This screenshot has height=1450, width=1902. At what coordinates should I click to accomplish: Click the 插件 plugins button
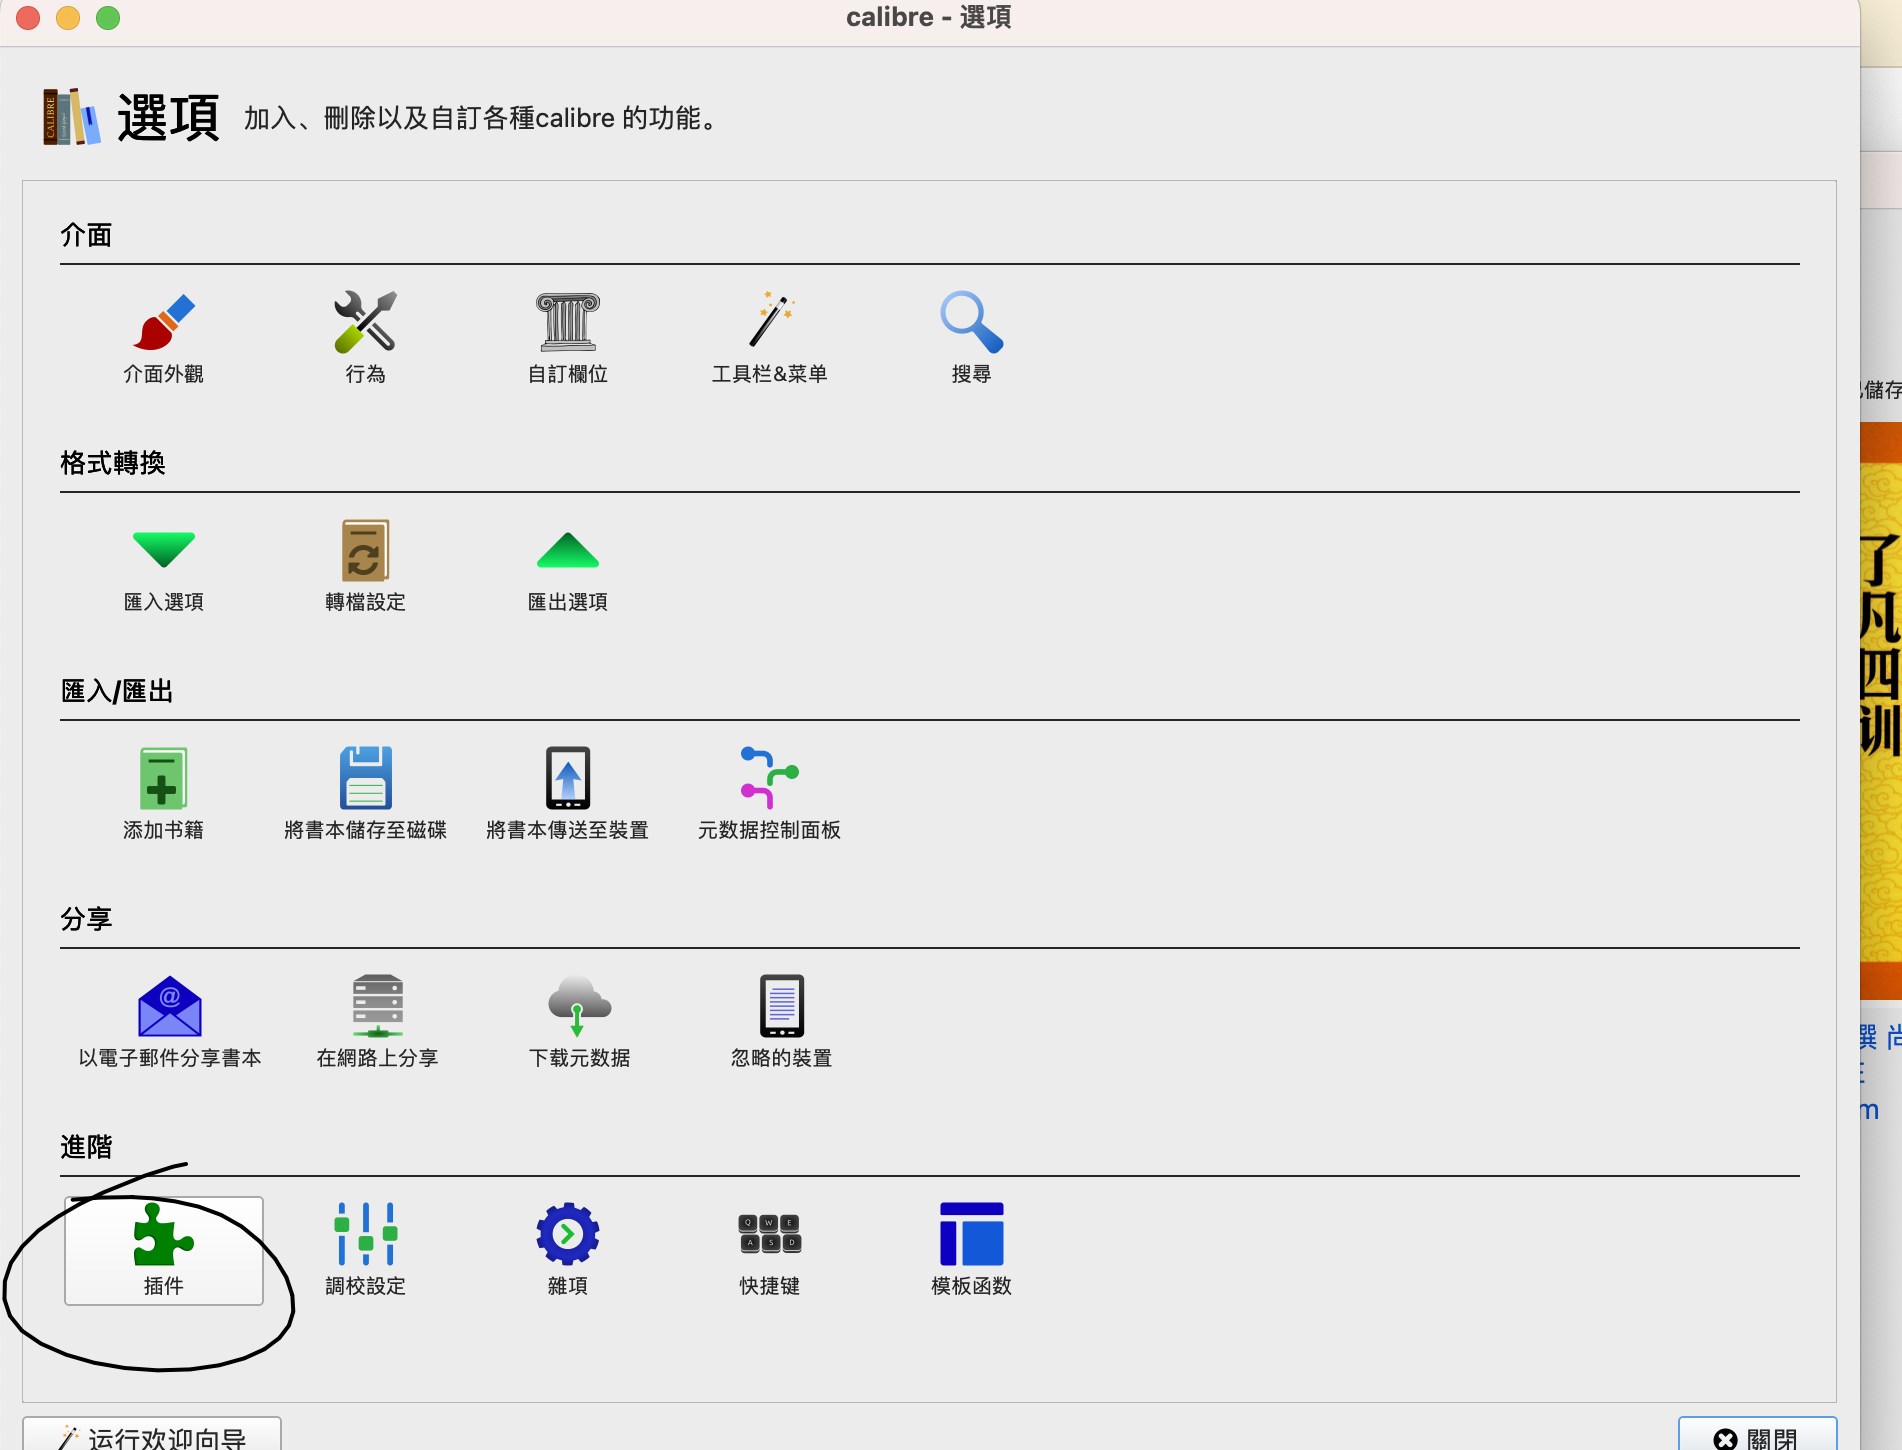(x=163, y=1250)
